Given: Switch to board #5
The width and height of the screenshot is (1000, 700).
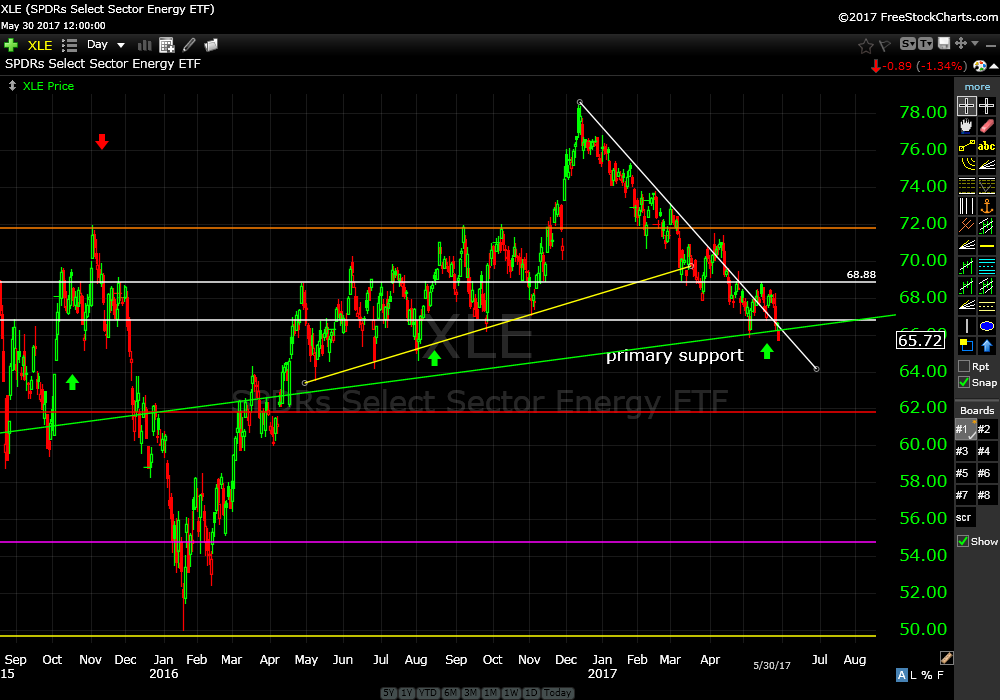Looking at the screenshot, I should (965, 473).
